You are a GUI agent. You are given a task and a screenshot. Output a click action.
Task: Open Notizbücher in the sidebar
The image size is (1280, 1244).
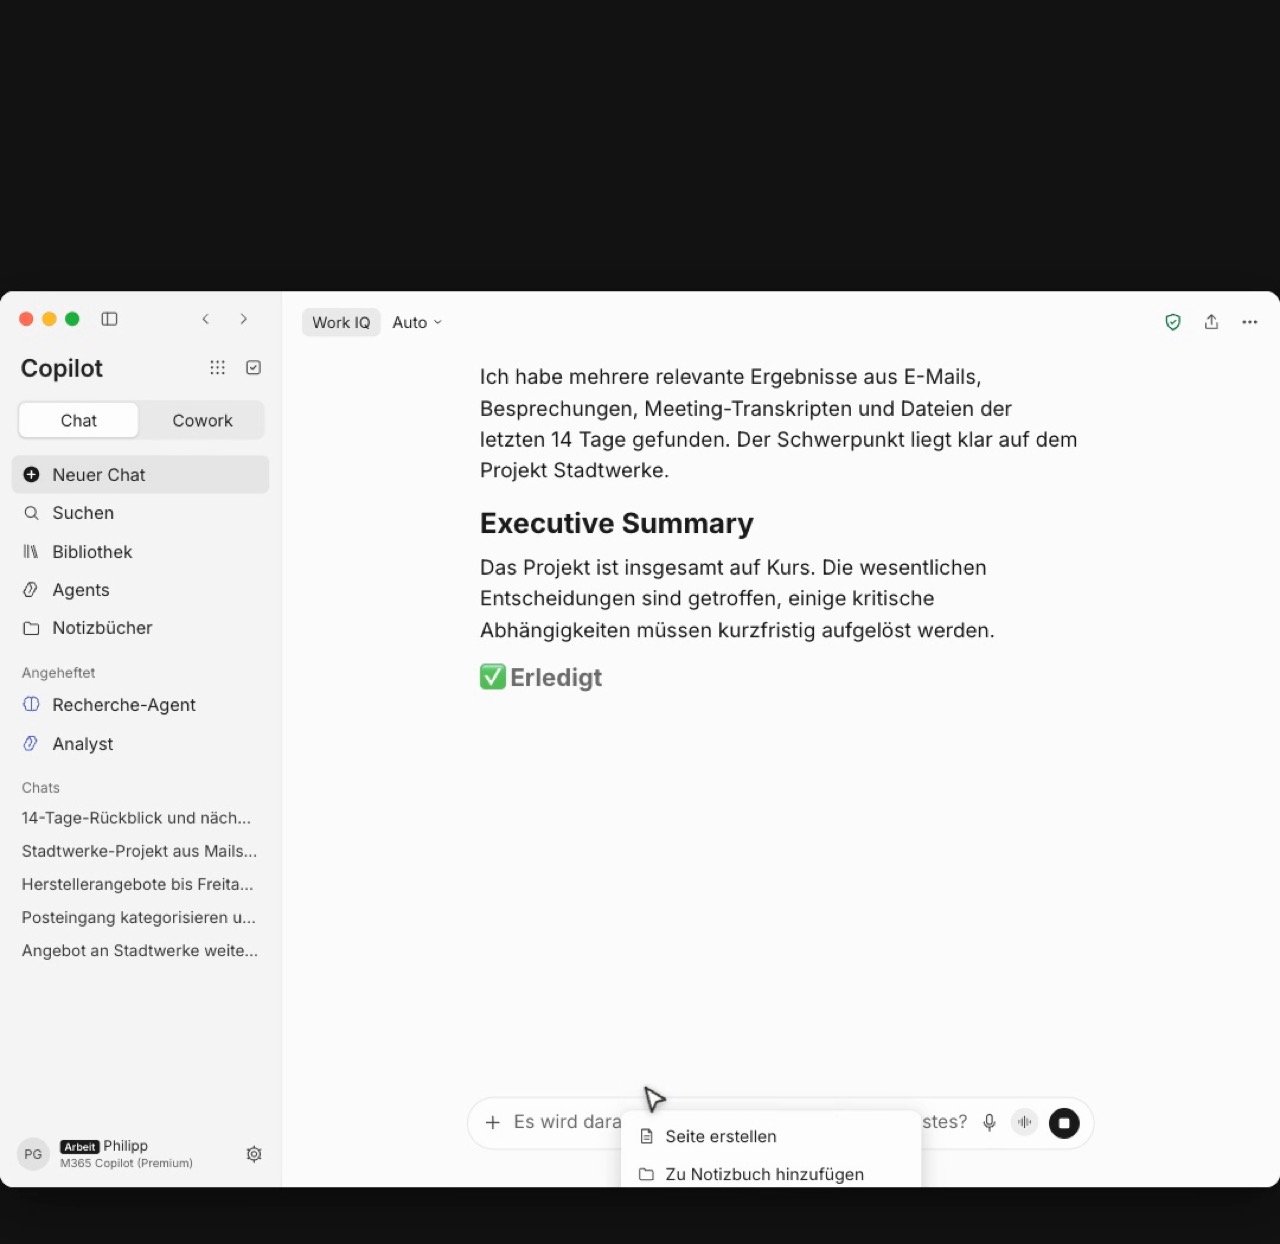pos(140,628)
